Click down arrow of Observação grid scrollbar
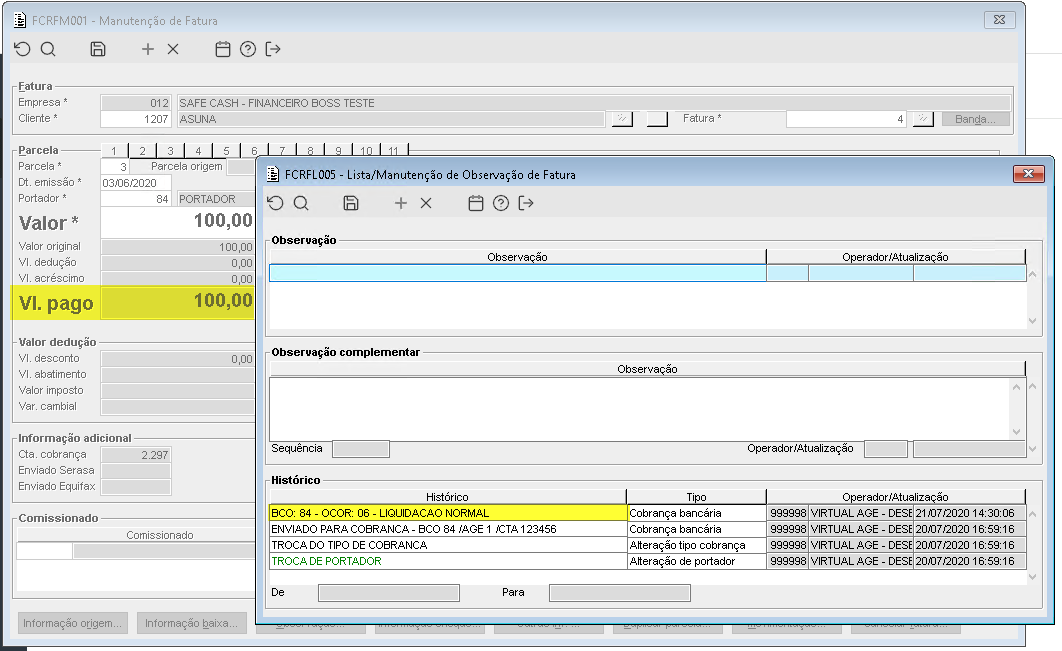This screenshot has height=651, width=1062. (1032, 321)
